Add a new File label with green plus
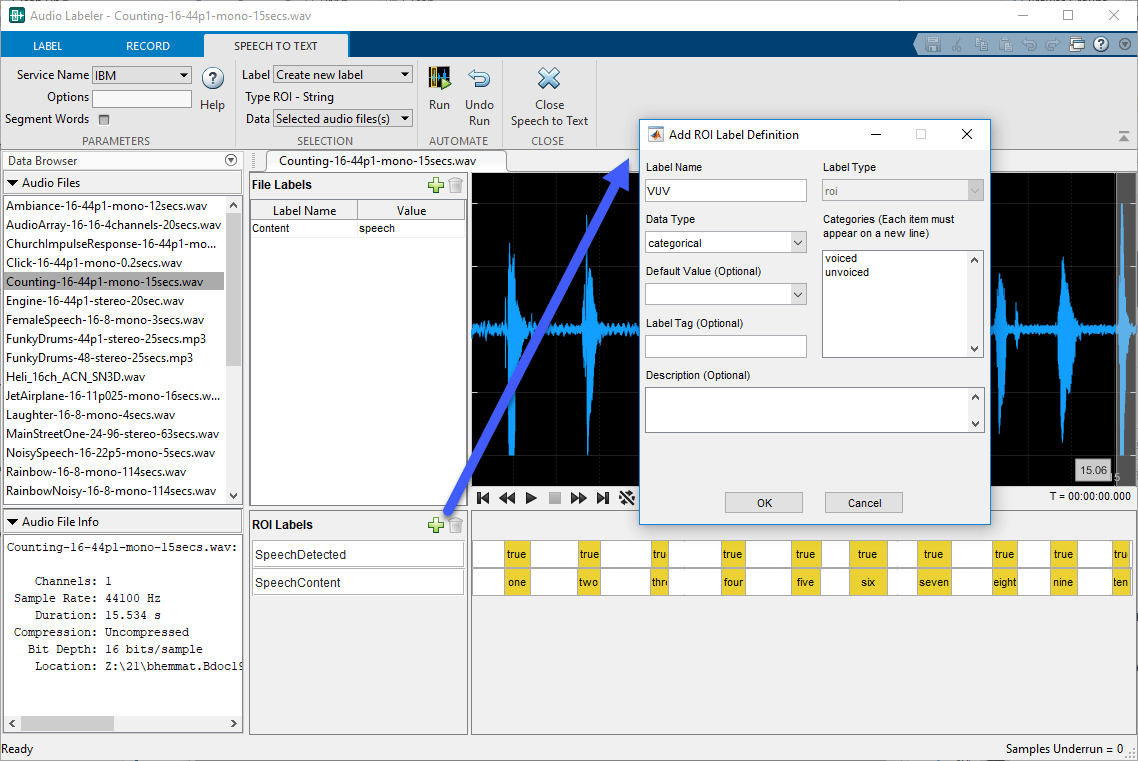 (x=435, y=185)
